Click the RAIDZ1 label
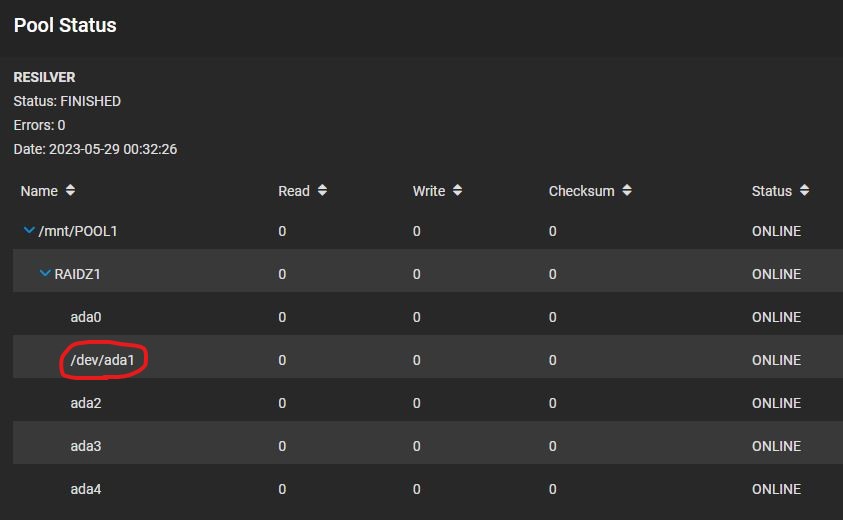This screenshot has width=843, height=520. point(77,274)
